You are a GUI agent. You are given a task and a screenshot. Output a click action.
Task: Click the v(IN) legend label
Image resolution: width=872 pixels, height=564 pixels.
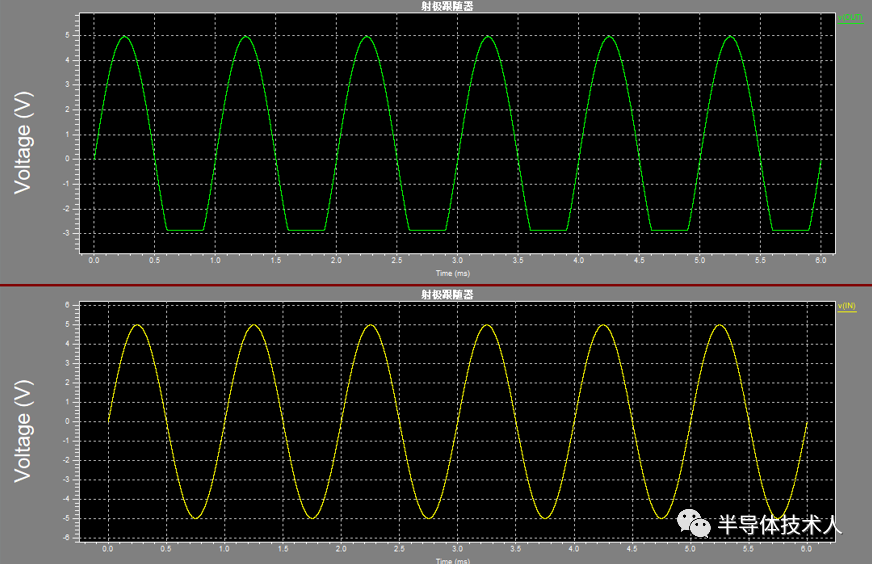tap(846, 306)
